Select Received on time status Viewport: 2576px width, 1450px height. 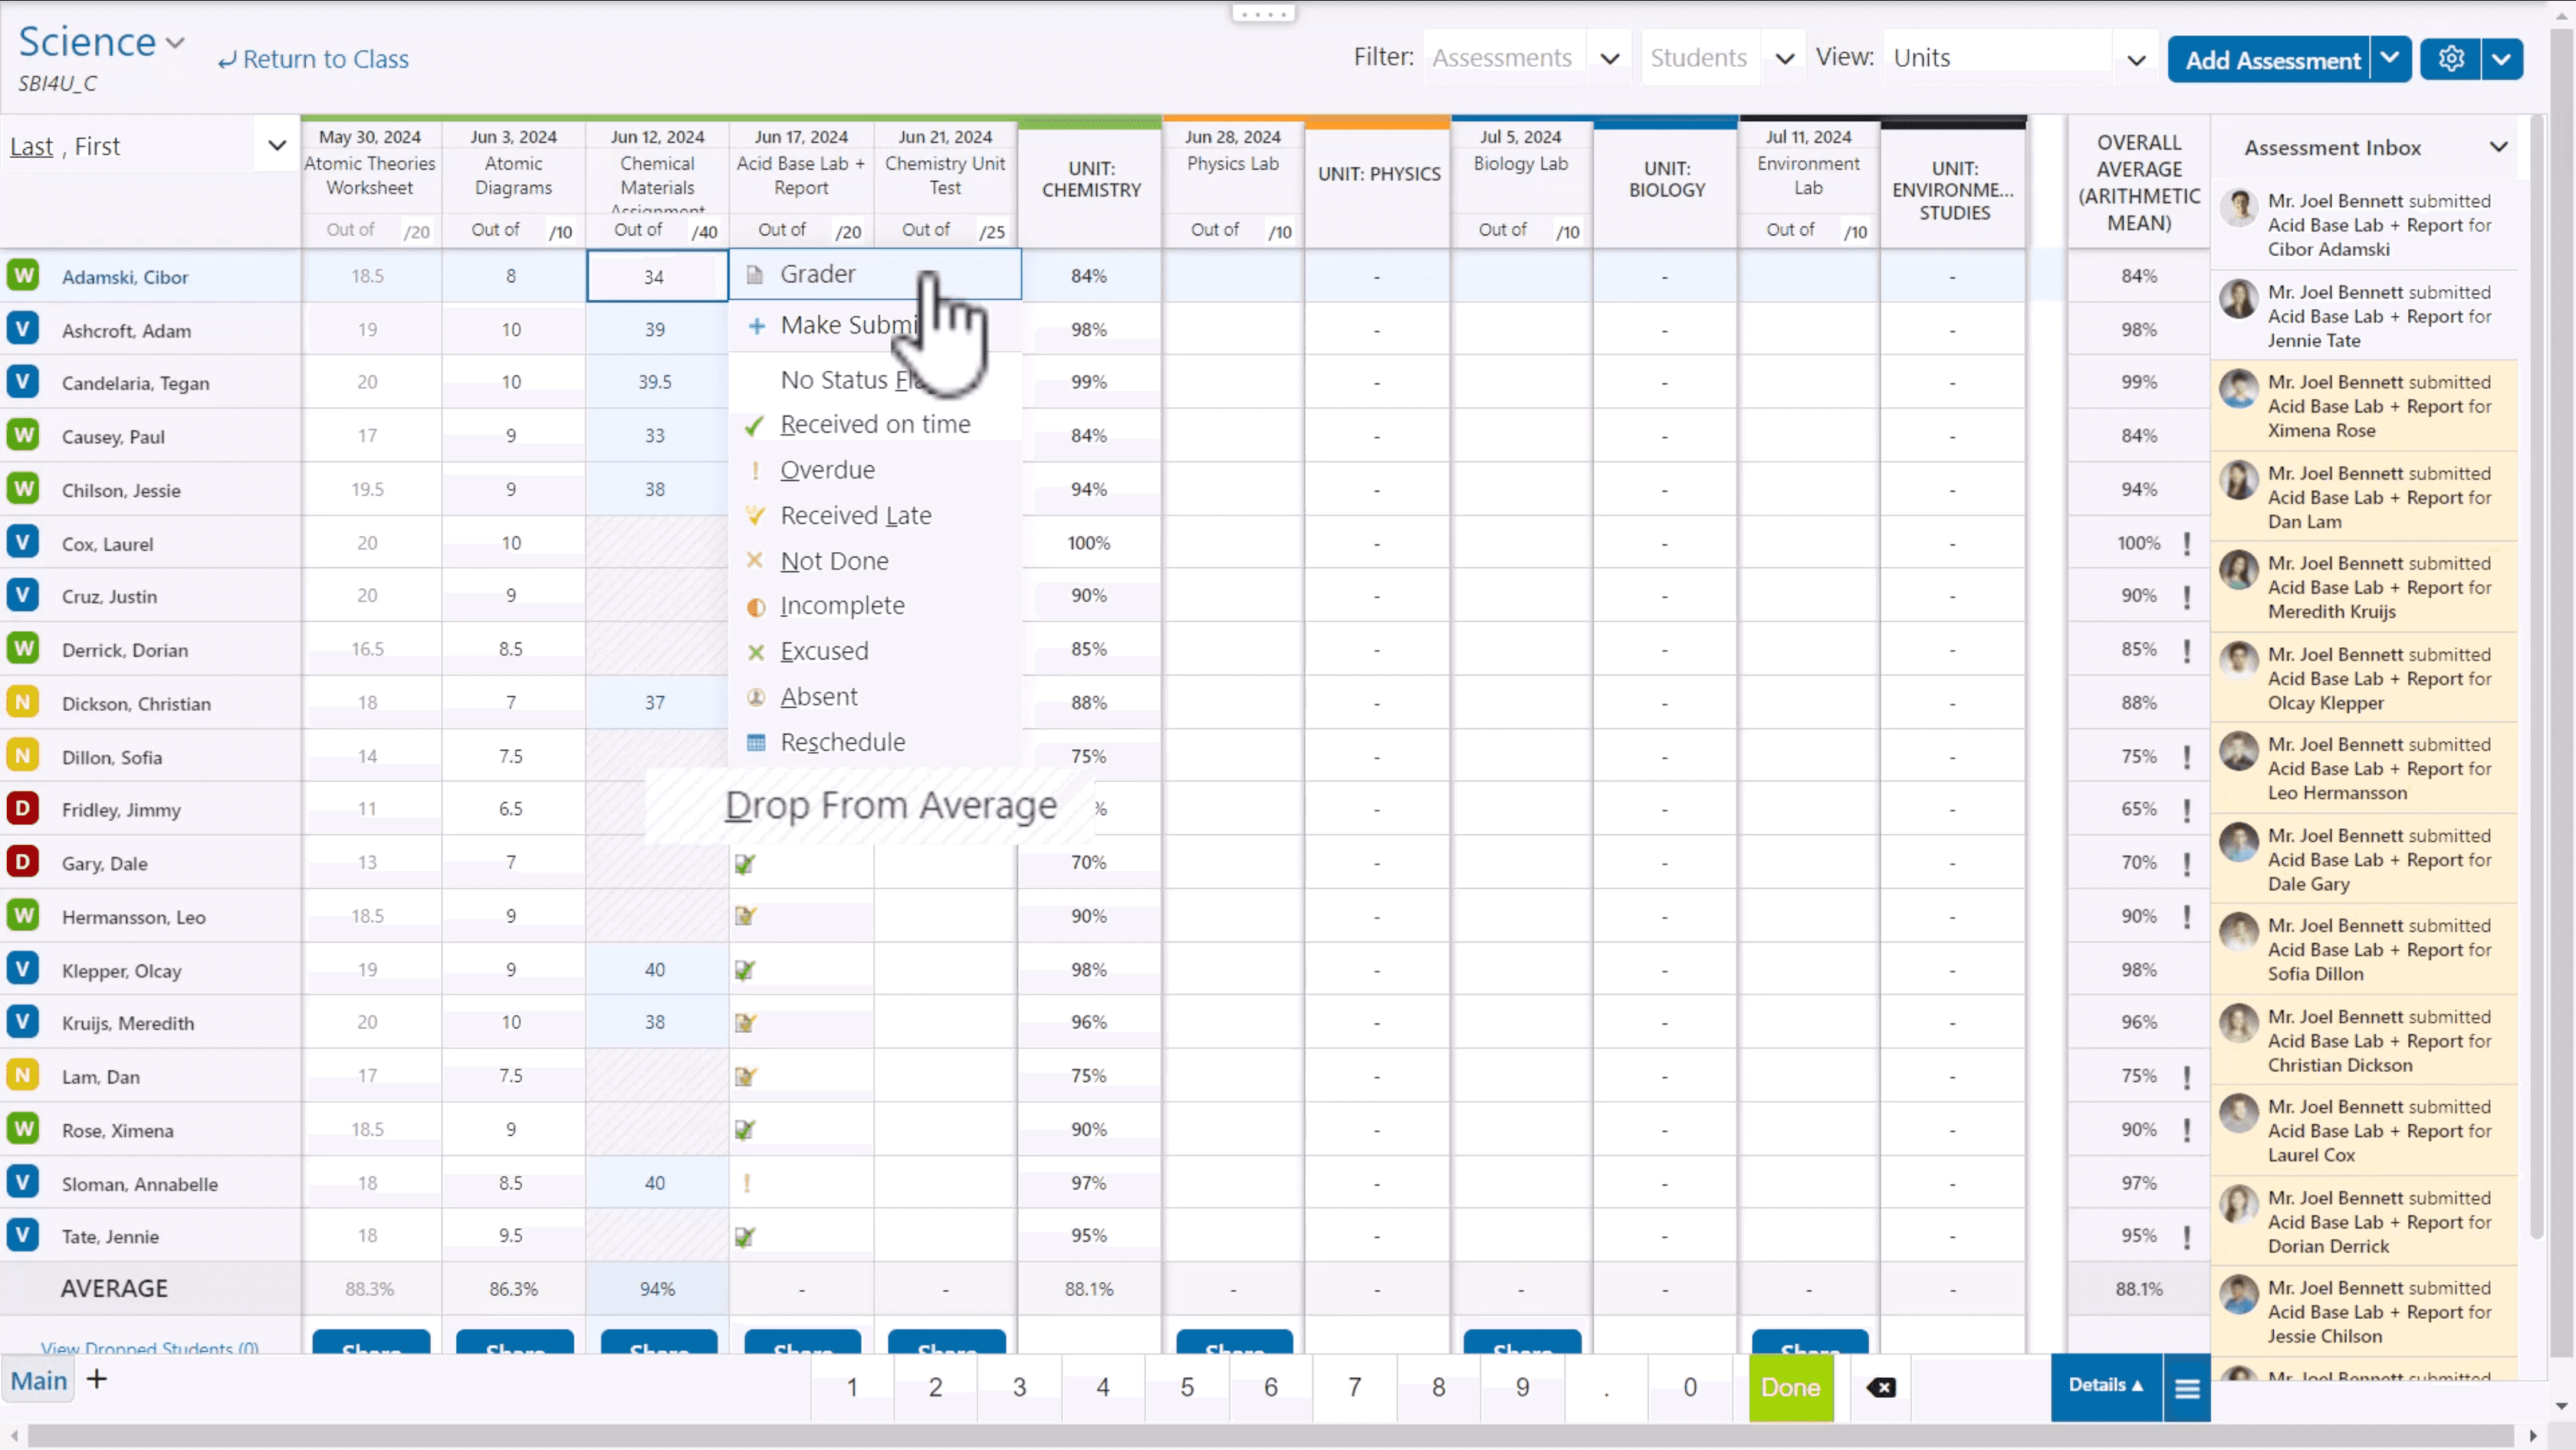875,425
